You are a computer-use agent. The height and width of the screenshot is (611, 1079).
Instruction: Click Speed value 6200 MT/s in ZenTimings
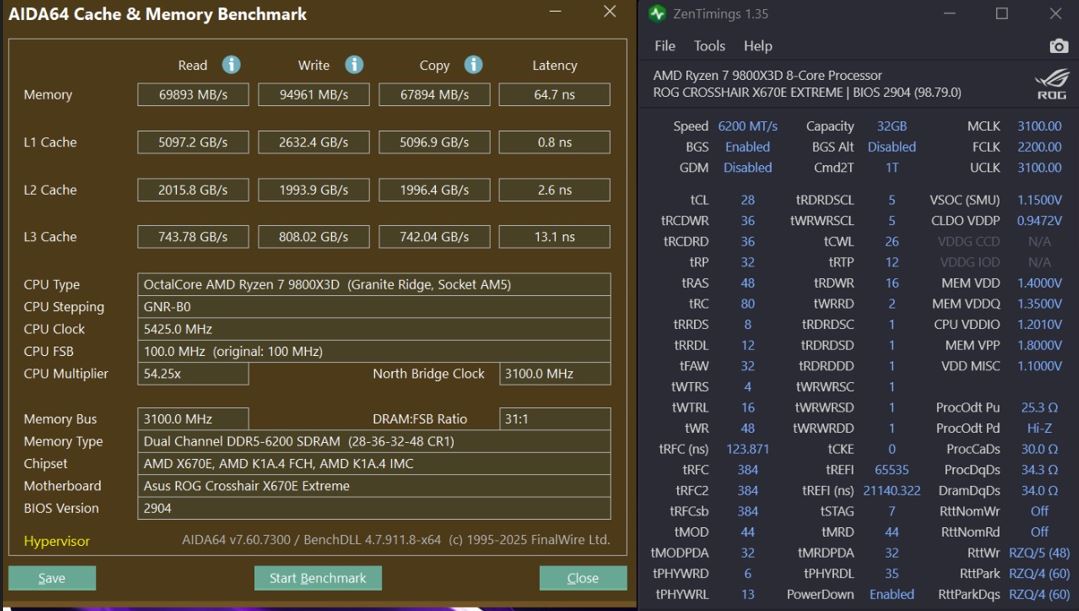point(747,126)
